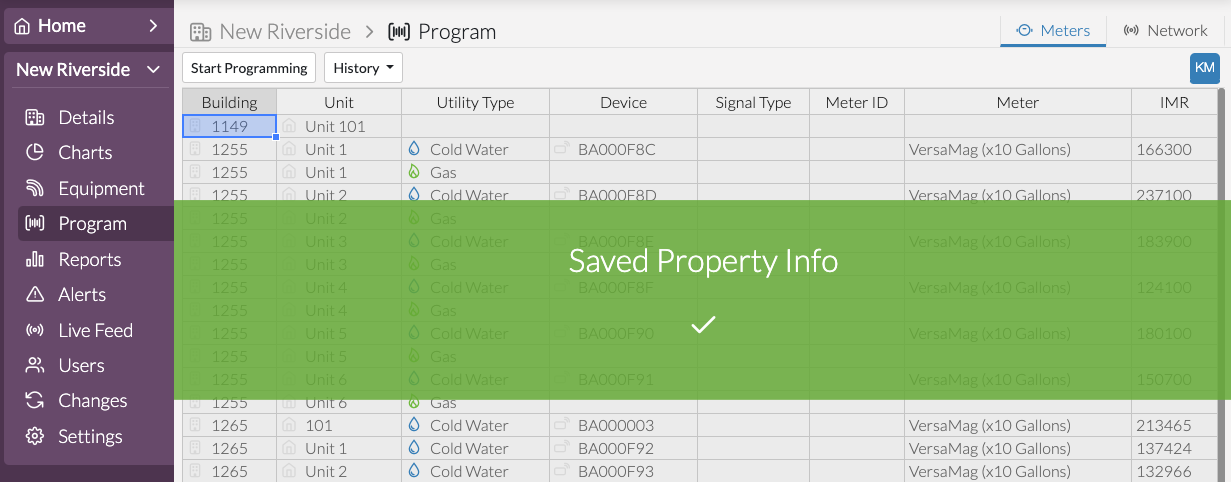The width and height of the screenshot is (1231, 482).
Task: Click the Saved Property Info banner
Action: click(702, 300)
